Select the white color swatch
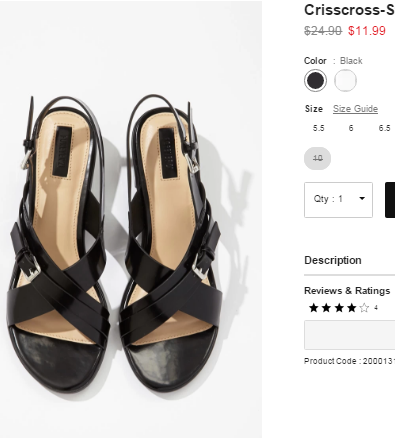This screenshot has width=395, height=444. coord(345,81)
